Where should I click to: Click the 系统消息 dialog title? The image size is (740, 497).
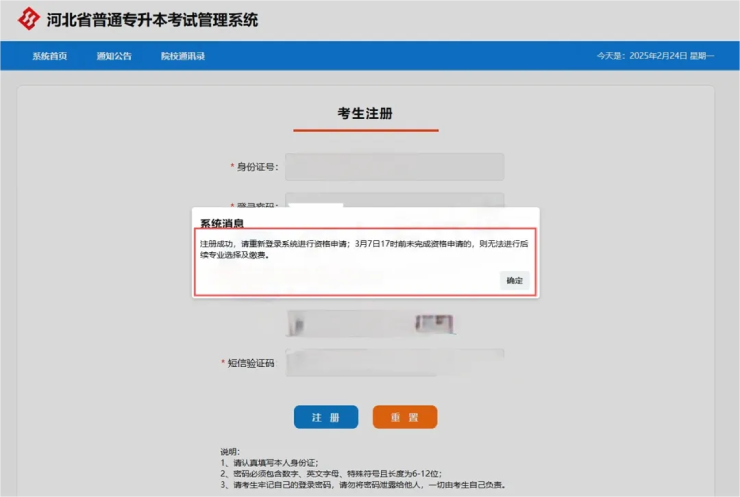(222, 223)
